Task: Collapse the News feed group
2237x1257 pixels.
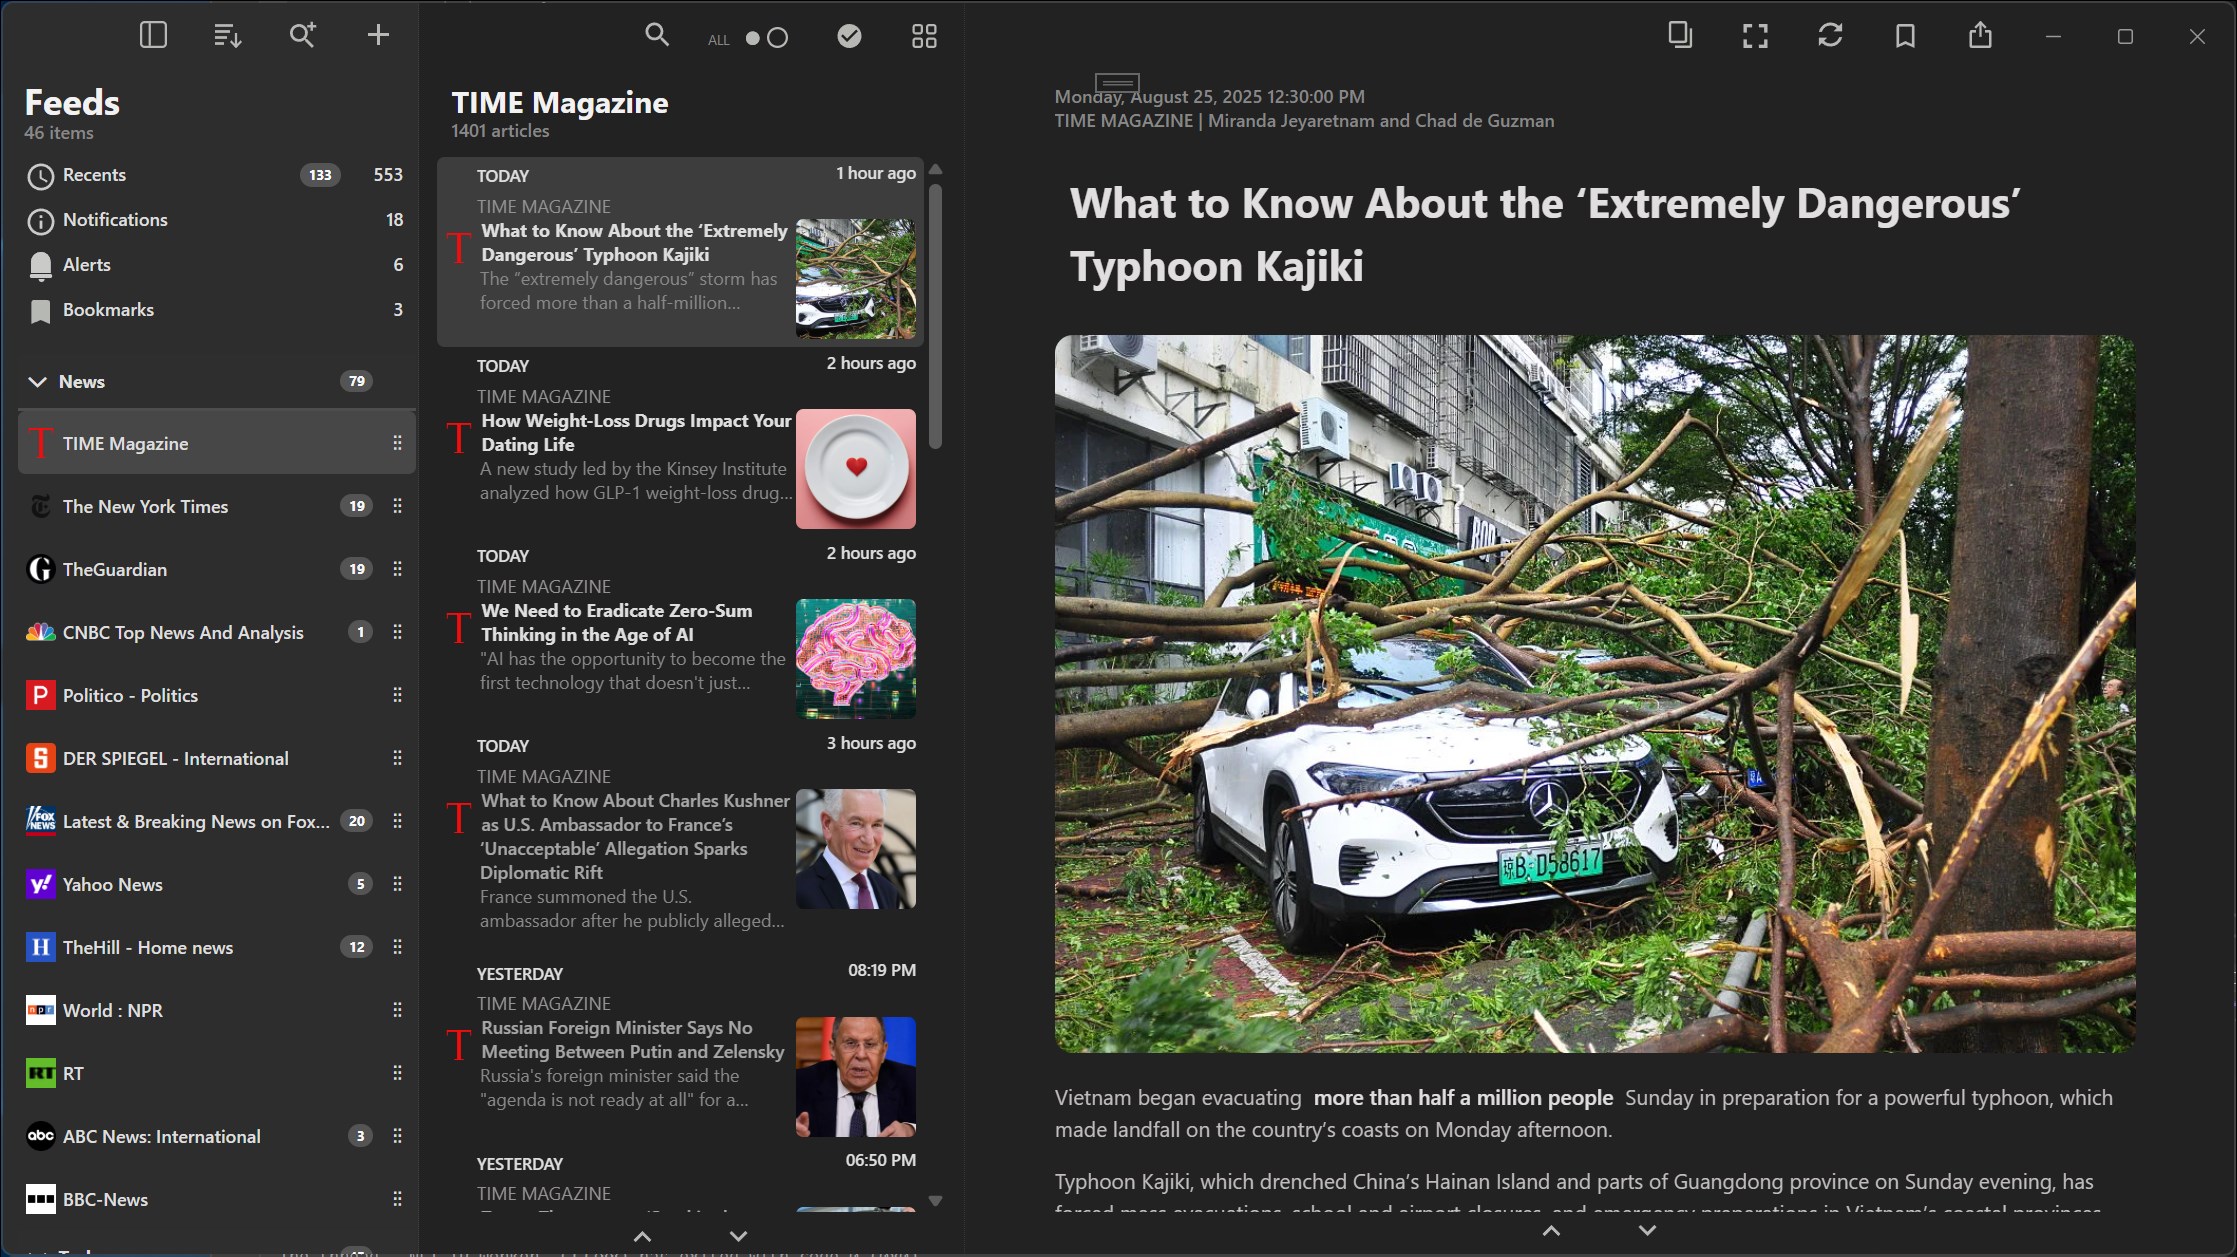Action: [38, 382]
